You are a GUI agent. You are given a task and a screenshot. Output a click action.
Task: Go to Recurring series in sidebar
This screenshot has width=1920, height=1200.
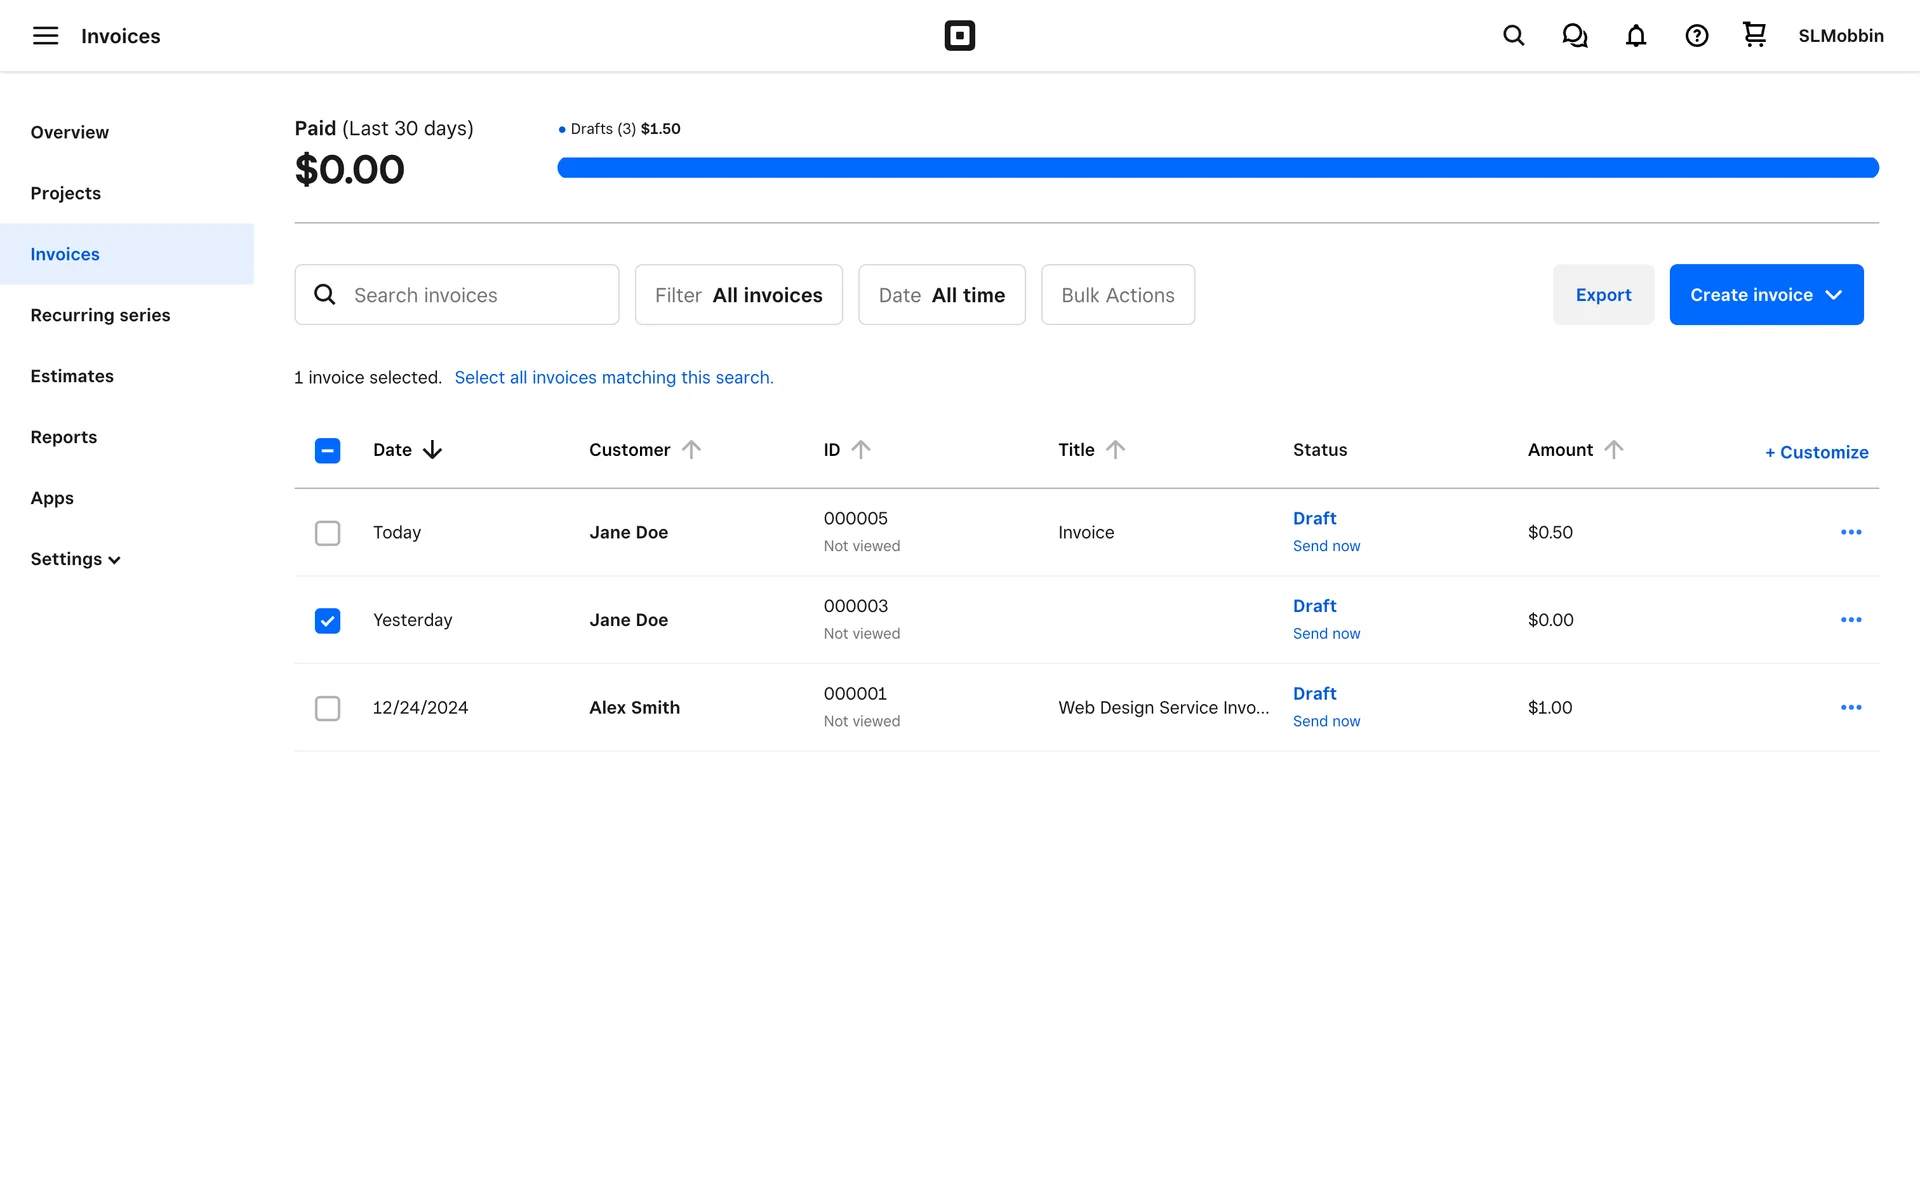coord(100,315)
